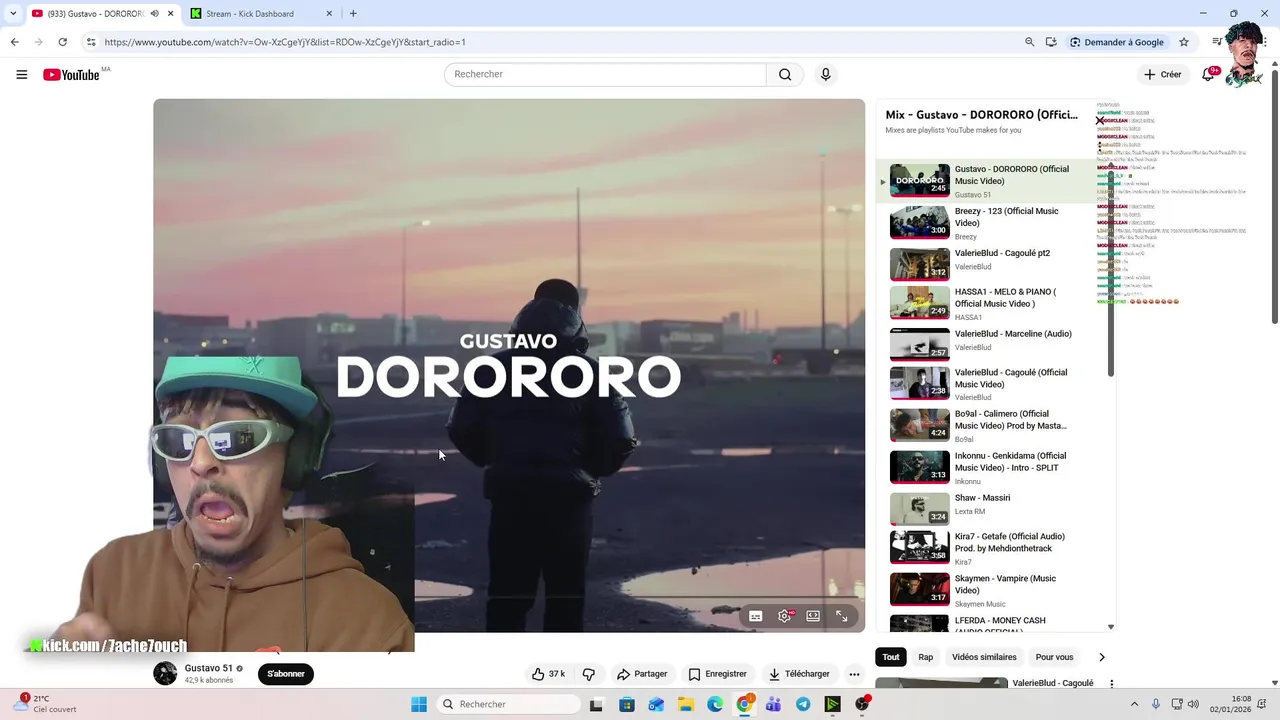The height and width of the screenshot is (720, 1280).
Task: Toggle the taskbar microphone tray icon
Action: 1156,704
